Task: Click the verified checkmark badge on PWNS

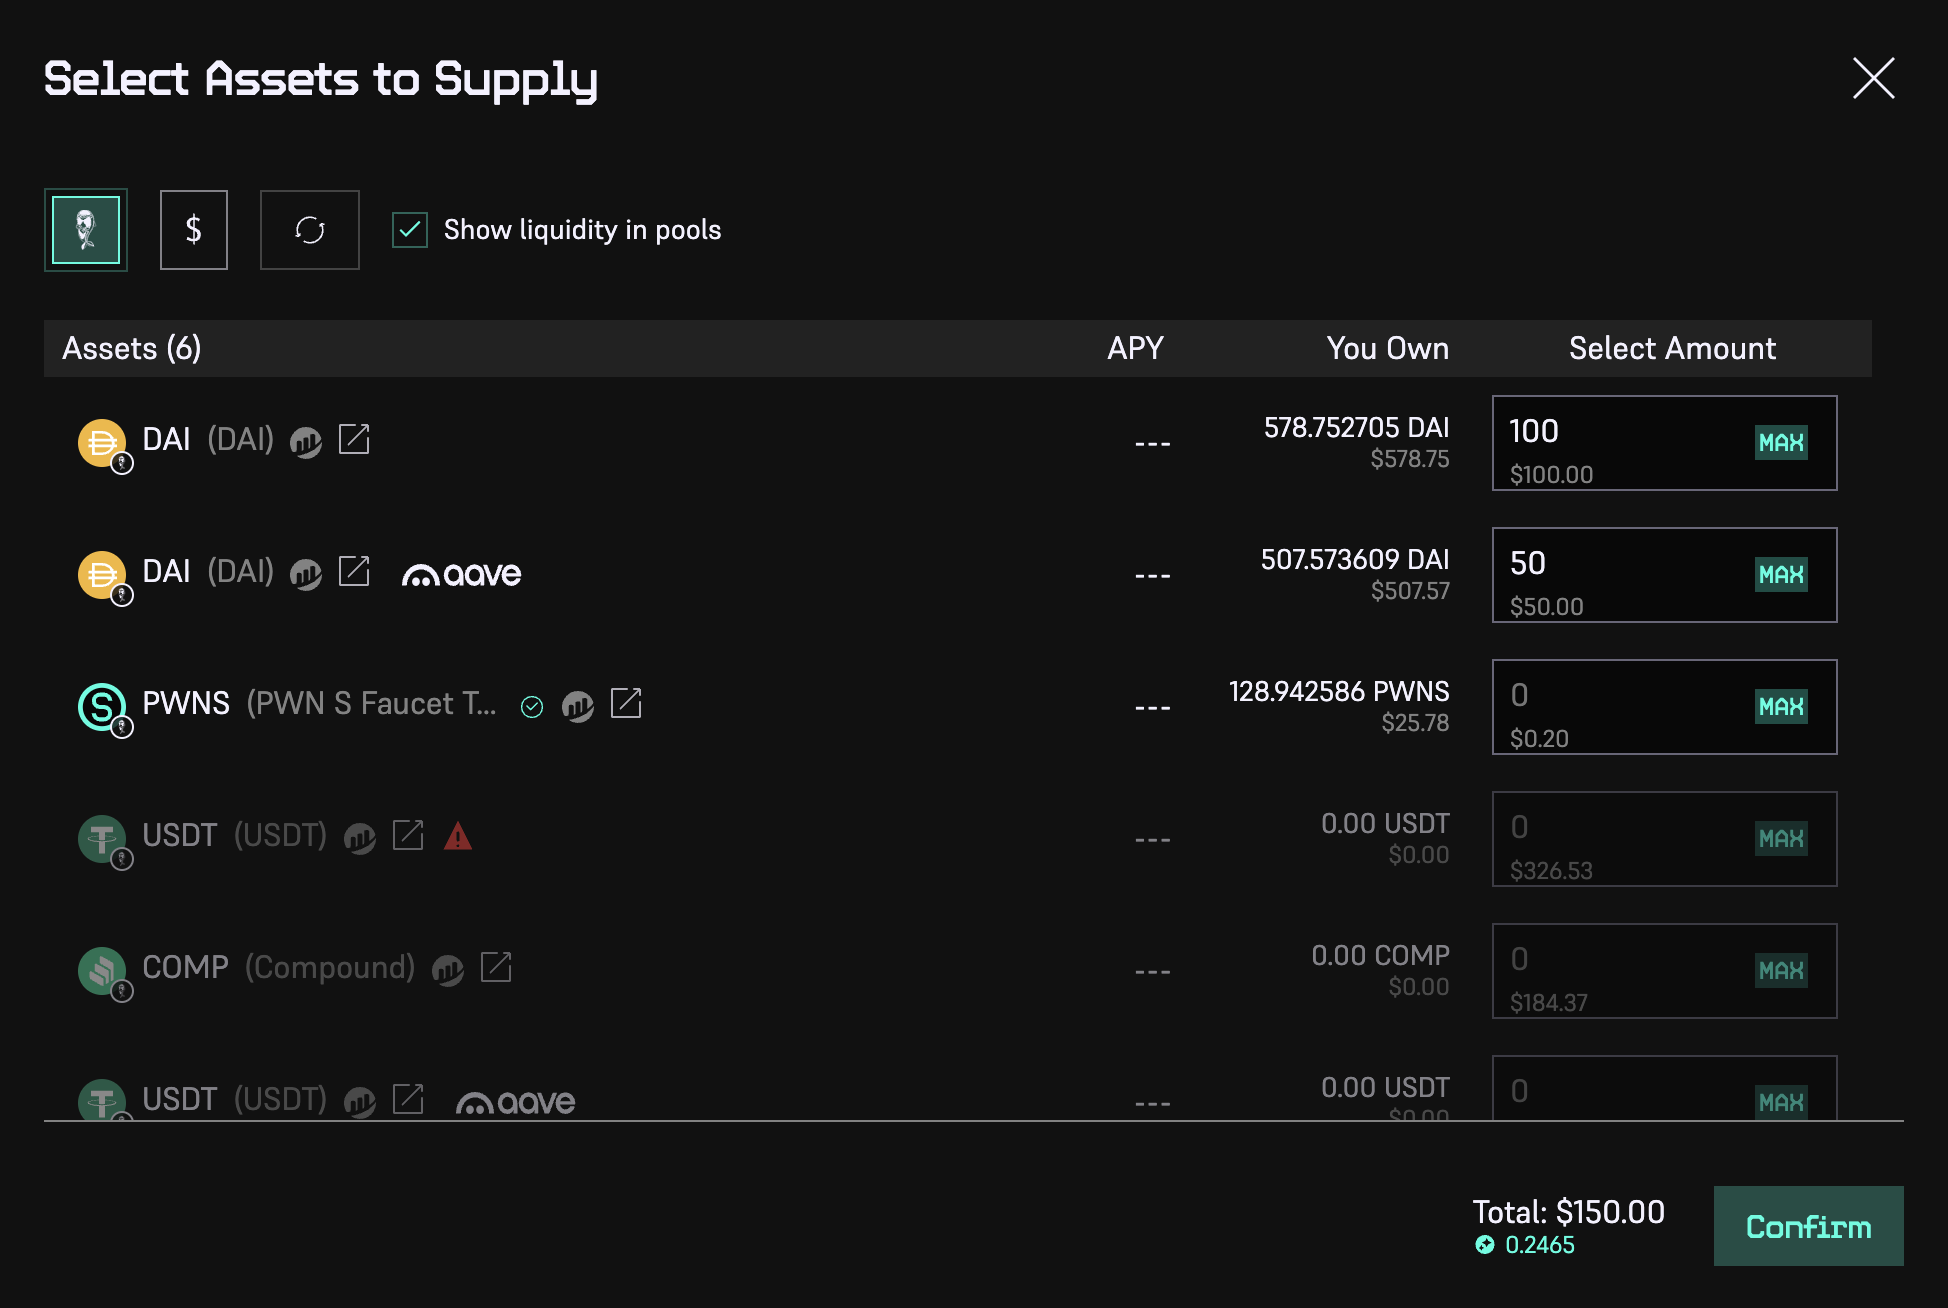Action: (532, 707)
